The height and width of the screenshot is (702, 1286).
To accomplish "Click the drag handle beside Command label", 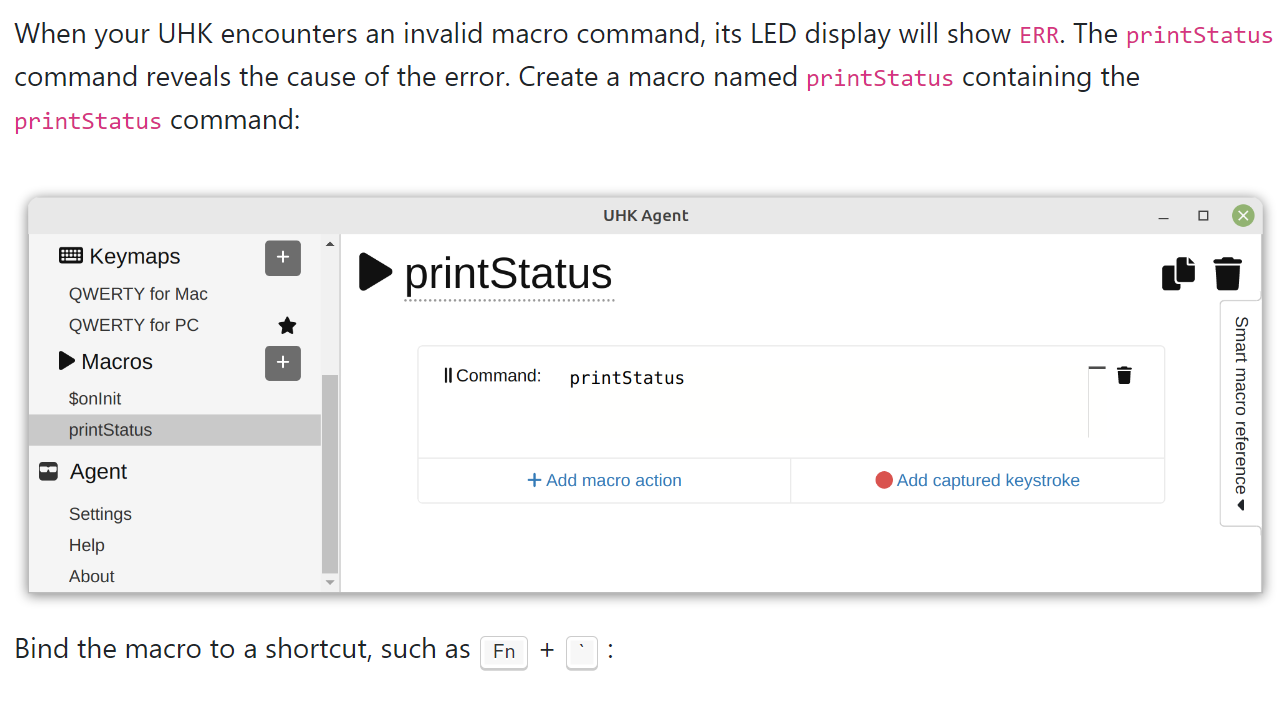I will pos(448,376).
